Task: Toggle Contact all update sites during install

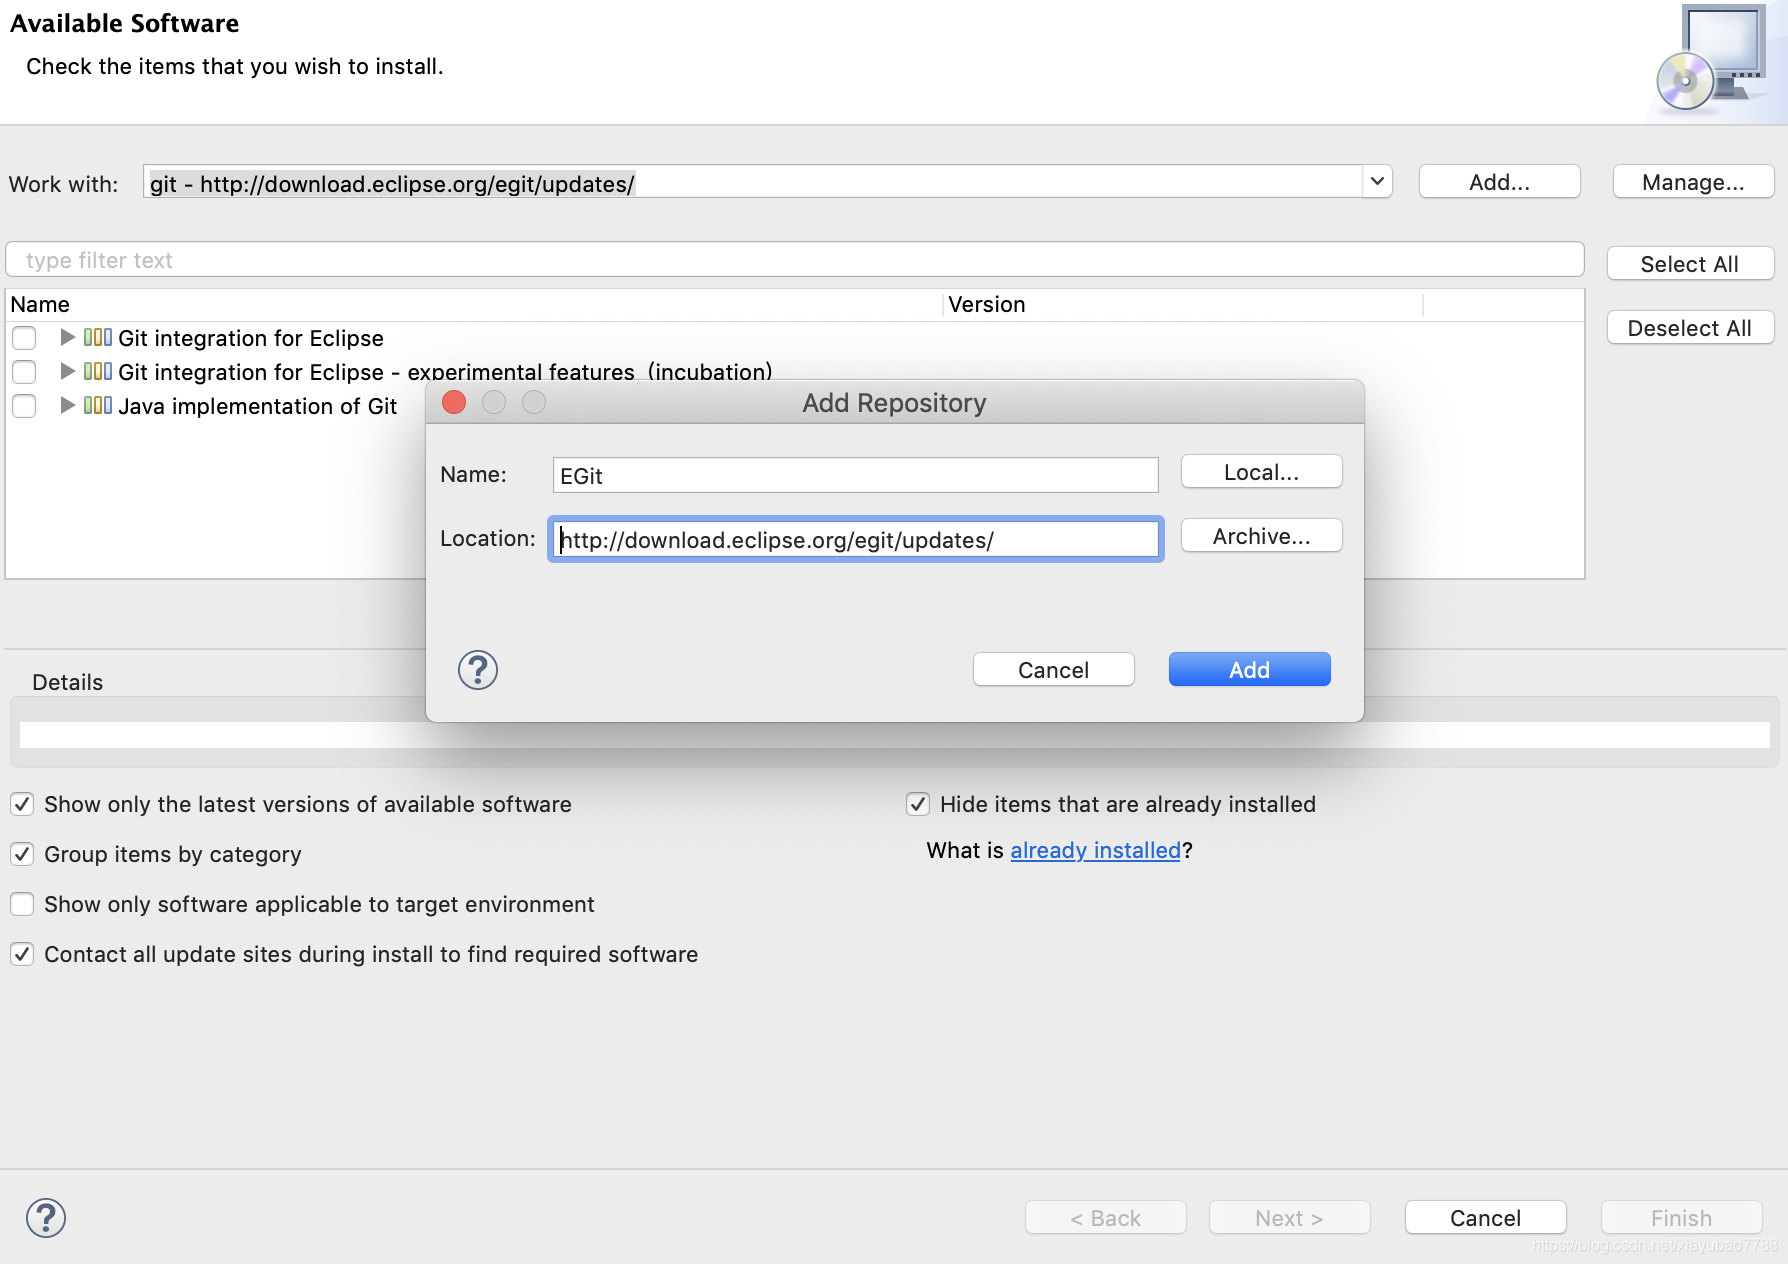Action: pos(22,954)
